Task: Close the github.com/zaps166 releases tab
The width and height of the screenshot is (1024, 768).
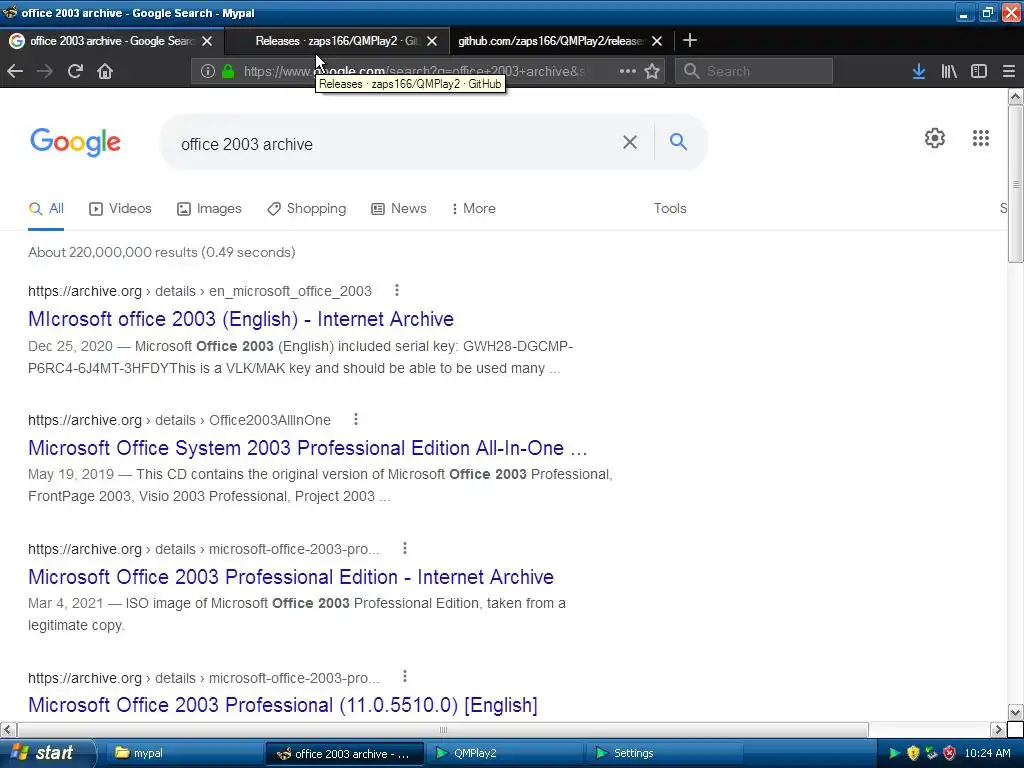Action: point(657,40)
